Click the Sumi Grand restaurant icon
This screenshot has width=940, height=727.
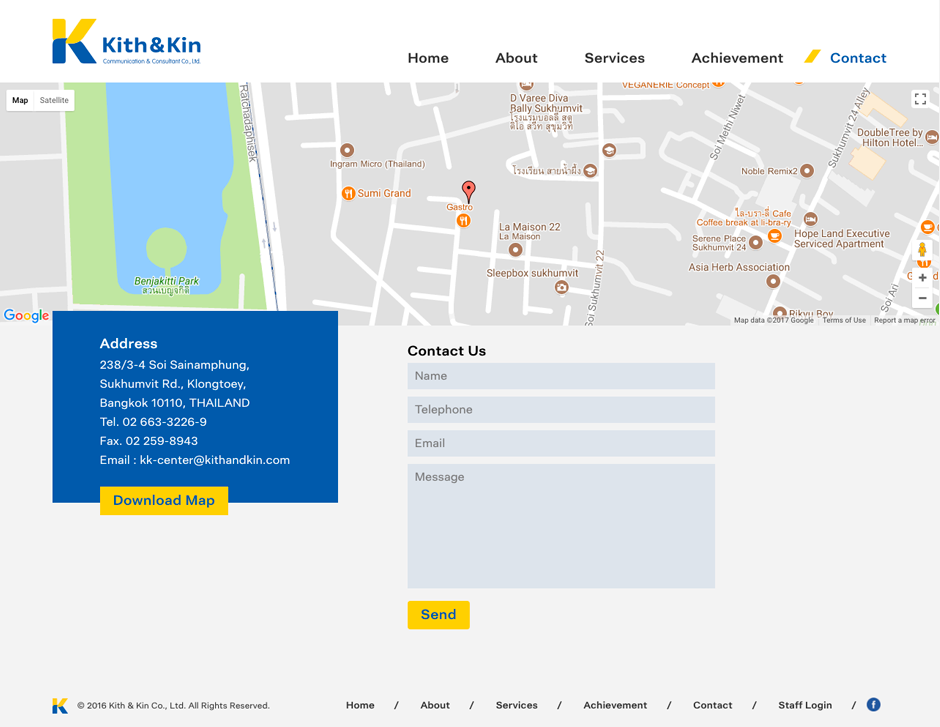click(x=348, y=193)
